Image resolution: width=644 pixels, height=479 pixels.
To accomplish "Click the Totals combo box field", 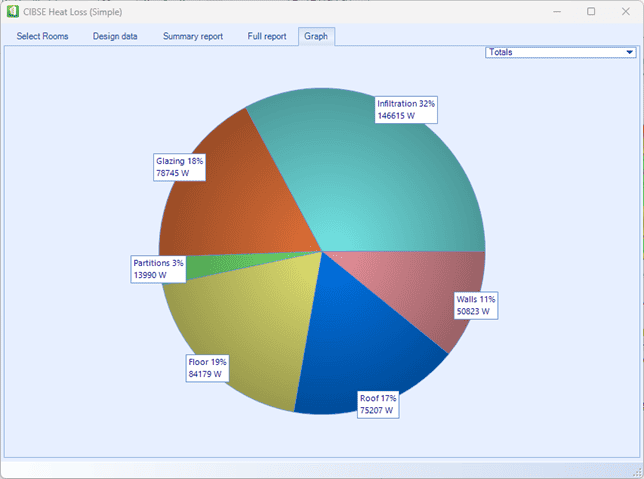I will [550, 52].
